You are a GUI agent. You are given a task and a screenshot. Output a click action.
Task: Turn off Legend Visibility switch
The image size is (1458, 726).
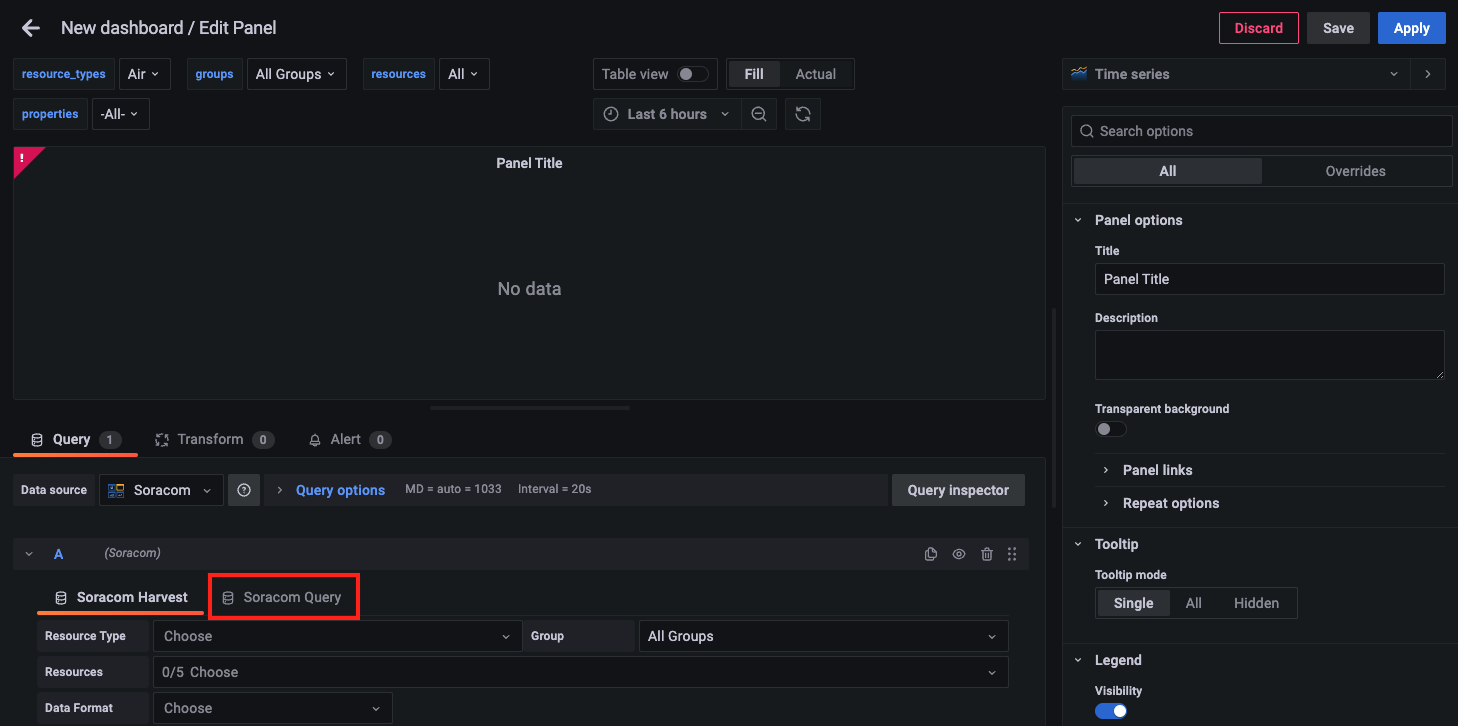[x=1111, y=711]
